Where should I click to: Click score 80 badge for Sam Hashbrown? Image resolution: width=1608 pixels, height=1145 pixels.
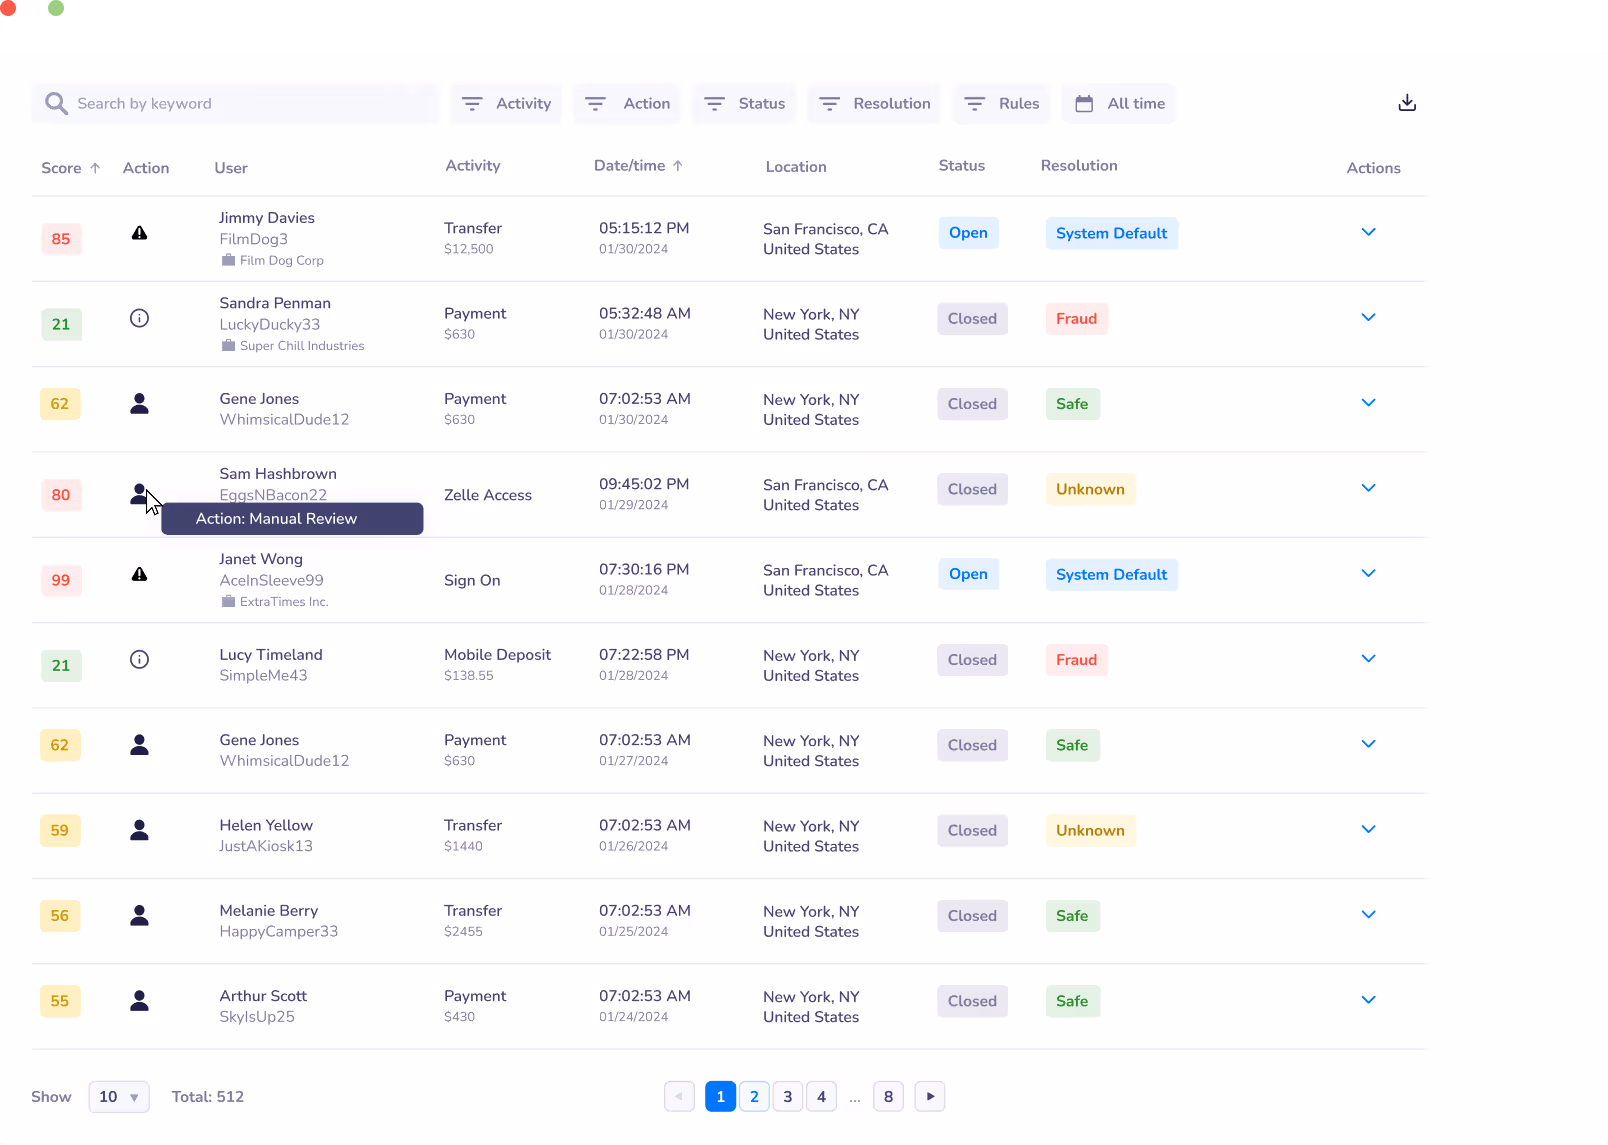tap(61, 495)
